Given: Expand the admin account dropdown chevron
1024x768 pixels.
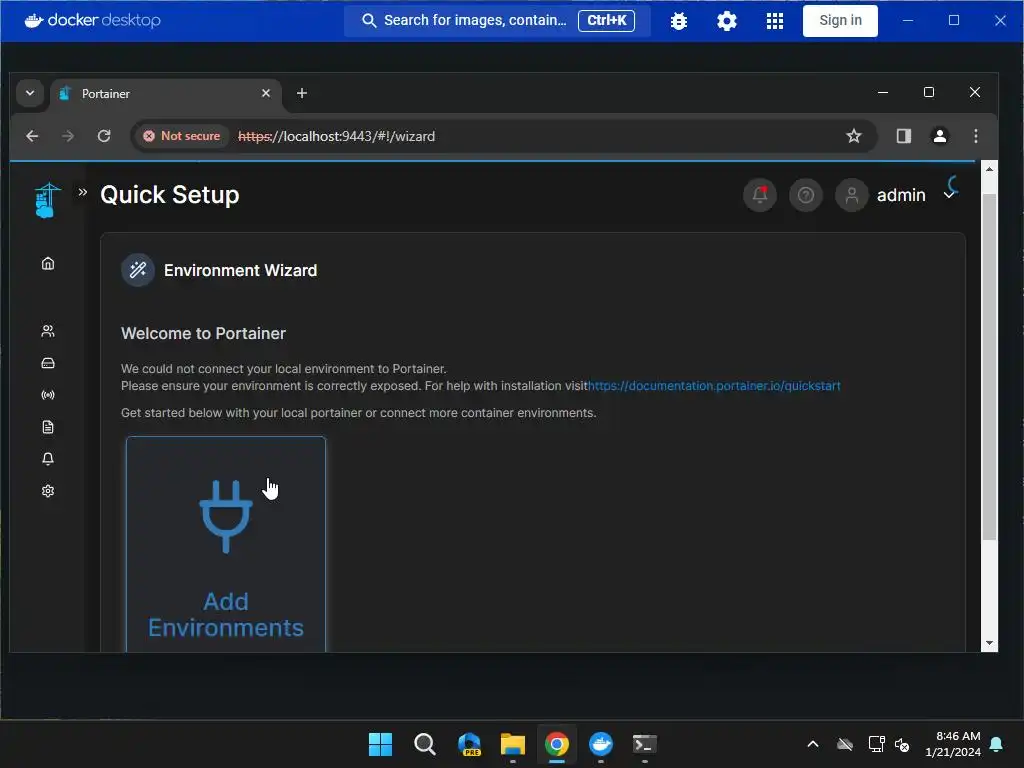Looking at the screenshot, I should [x=949, y=195].
